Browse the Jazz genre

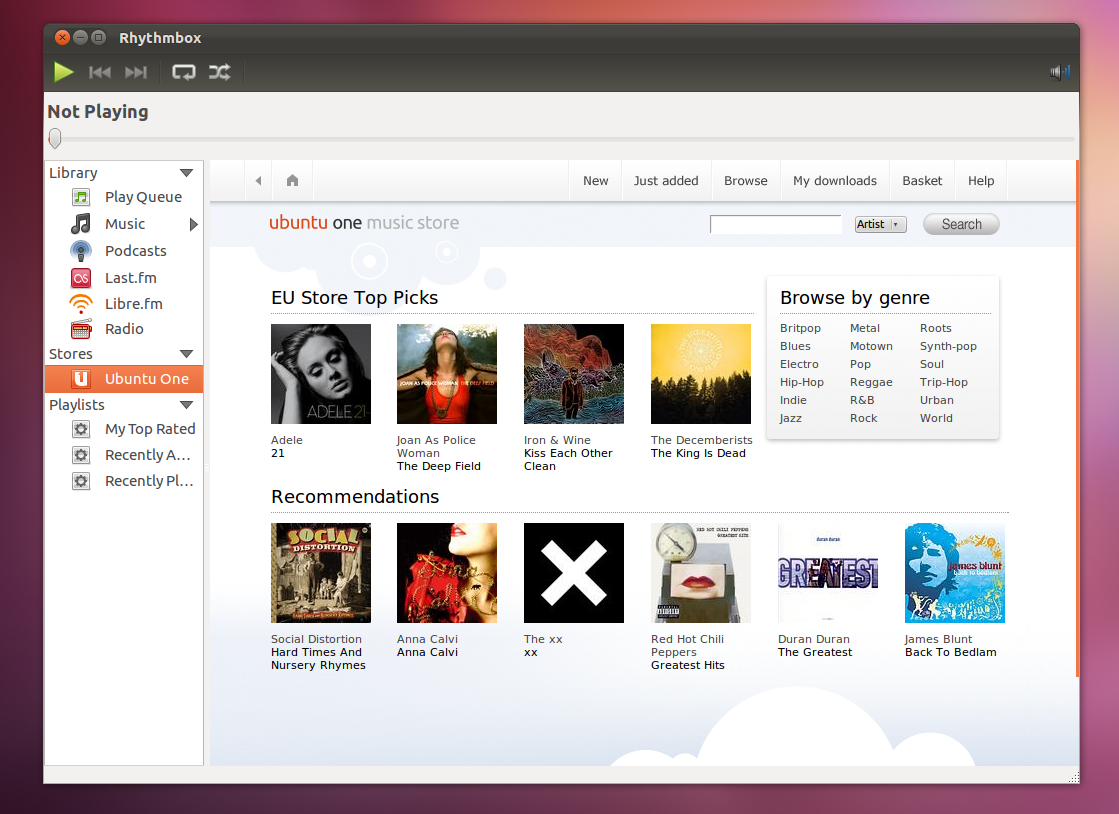pyautogui.click(x=791, y=418)
